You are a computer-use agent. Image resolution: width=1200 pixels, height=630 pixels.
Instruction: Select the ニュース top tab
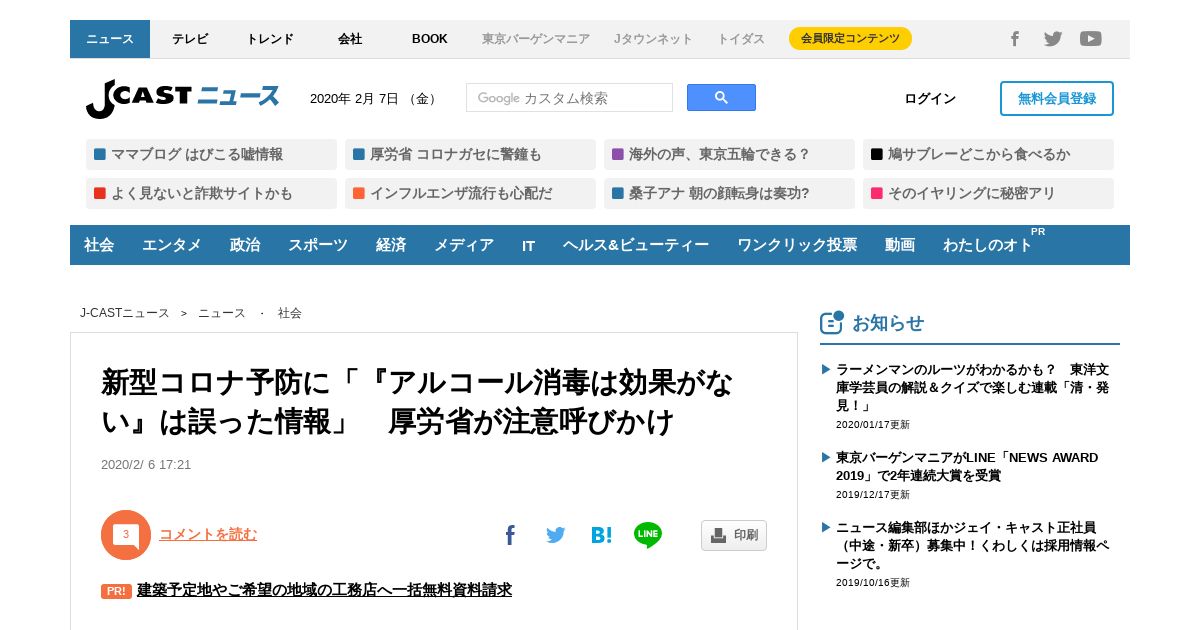[x=110, y=39]
